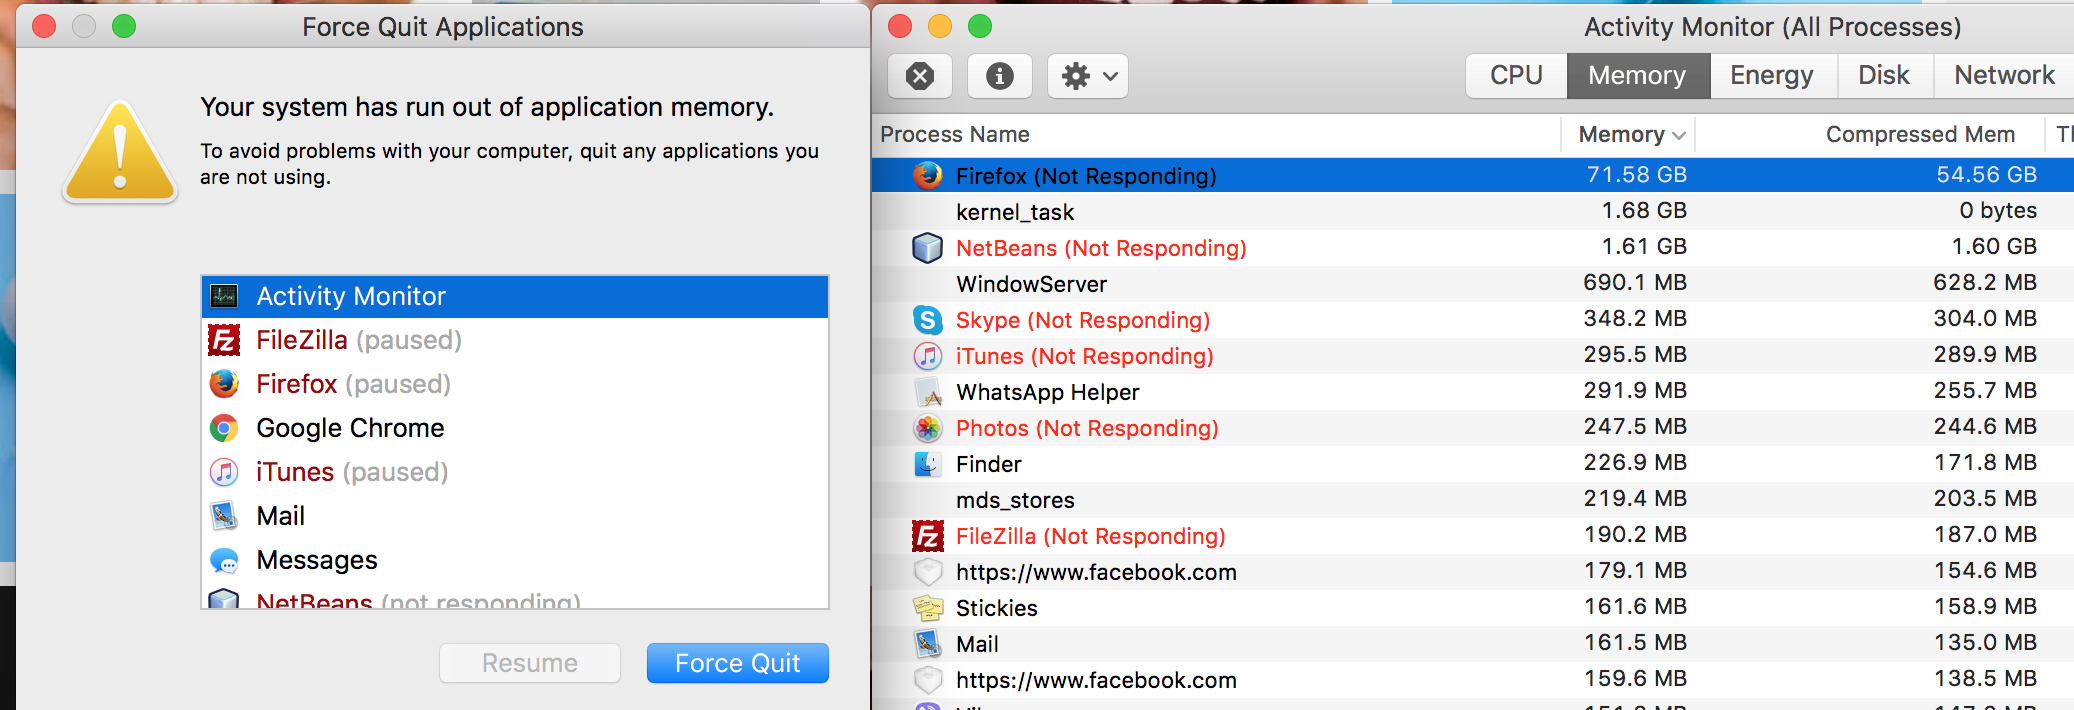Click the quit process X icon in Activity Monitor
The image size is (2074, 710).
click(920, 76)
